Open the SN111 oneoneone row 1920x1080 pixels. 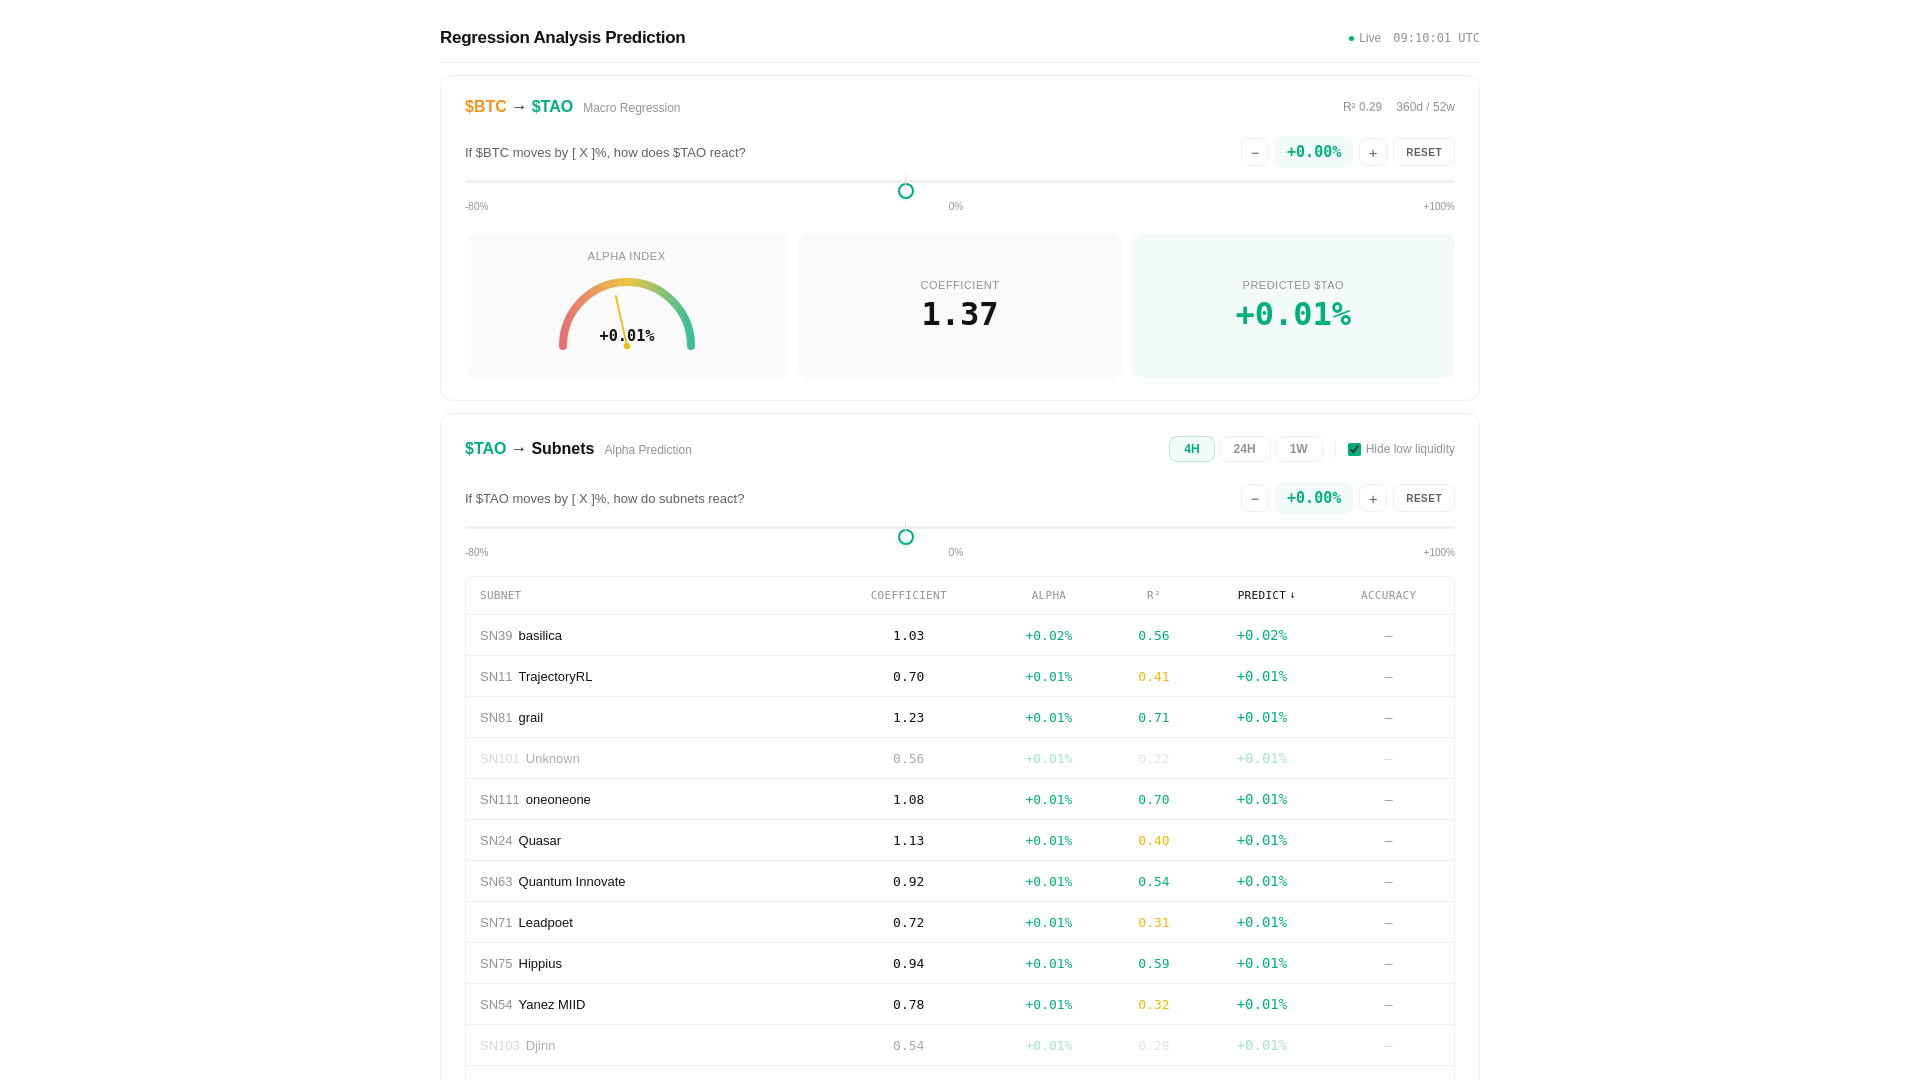coord(960,799)
